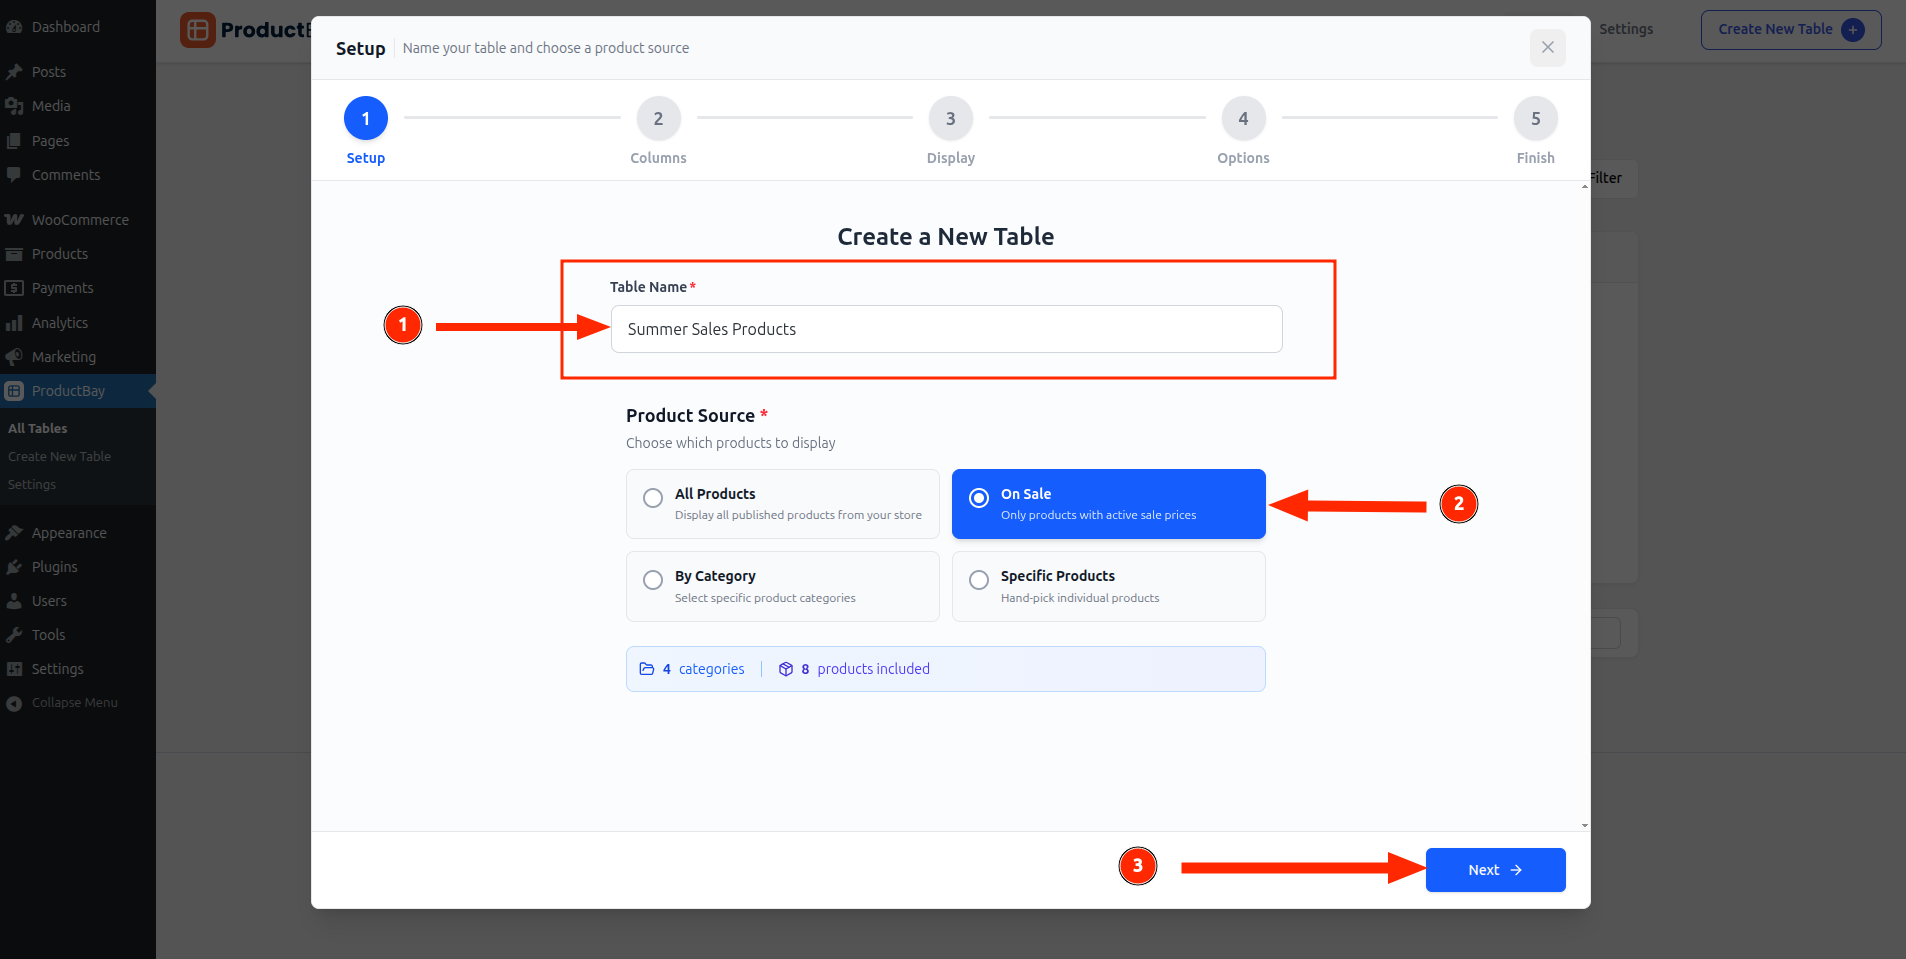
Task: Select the All Products radio button
Action: tap(652, 497)
